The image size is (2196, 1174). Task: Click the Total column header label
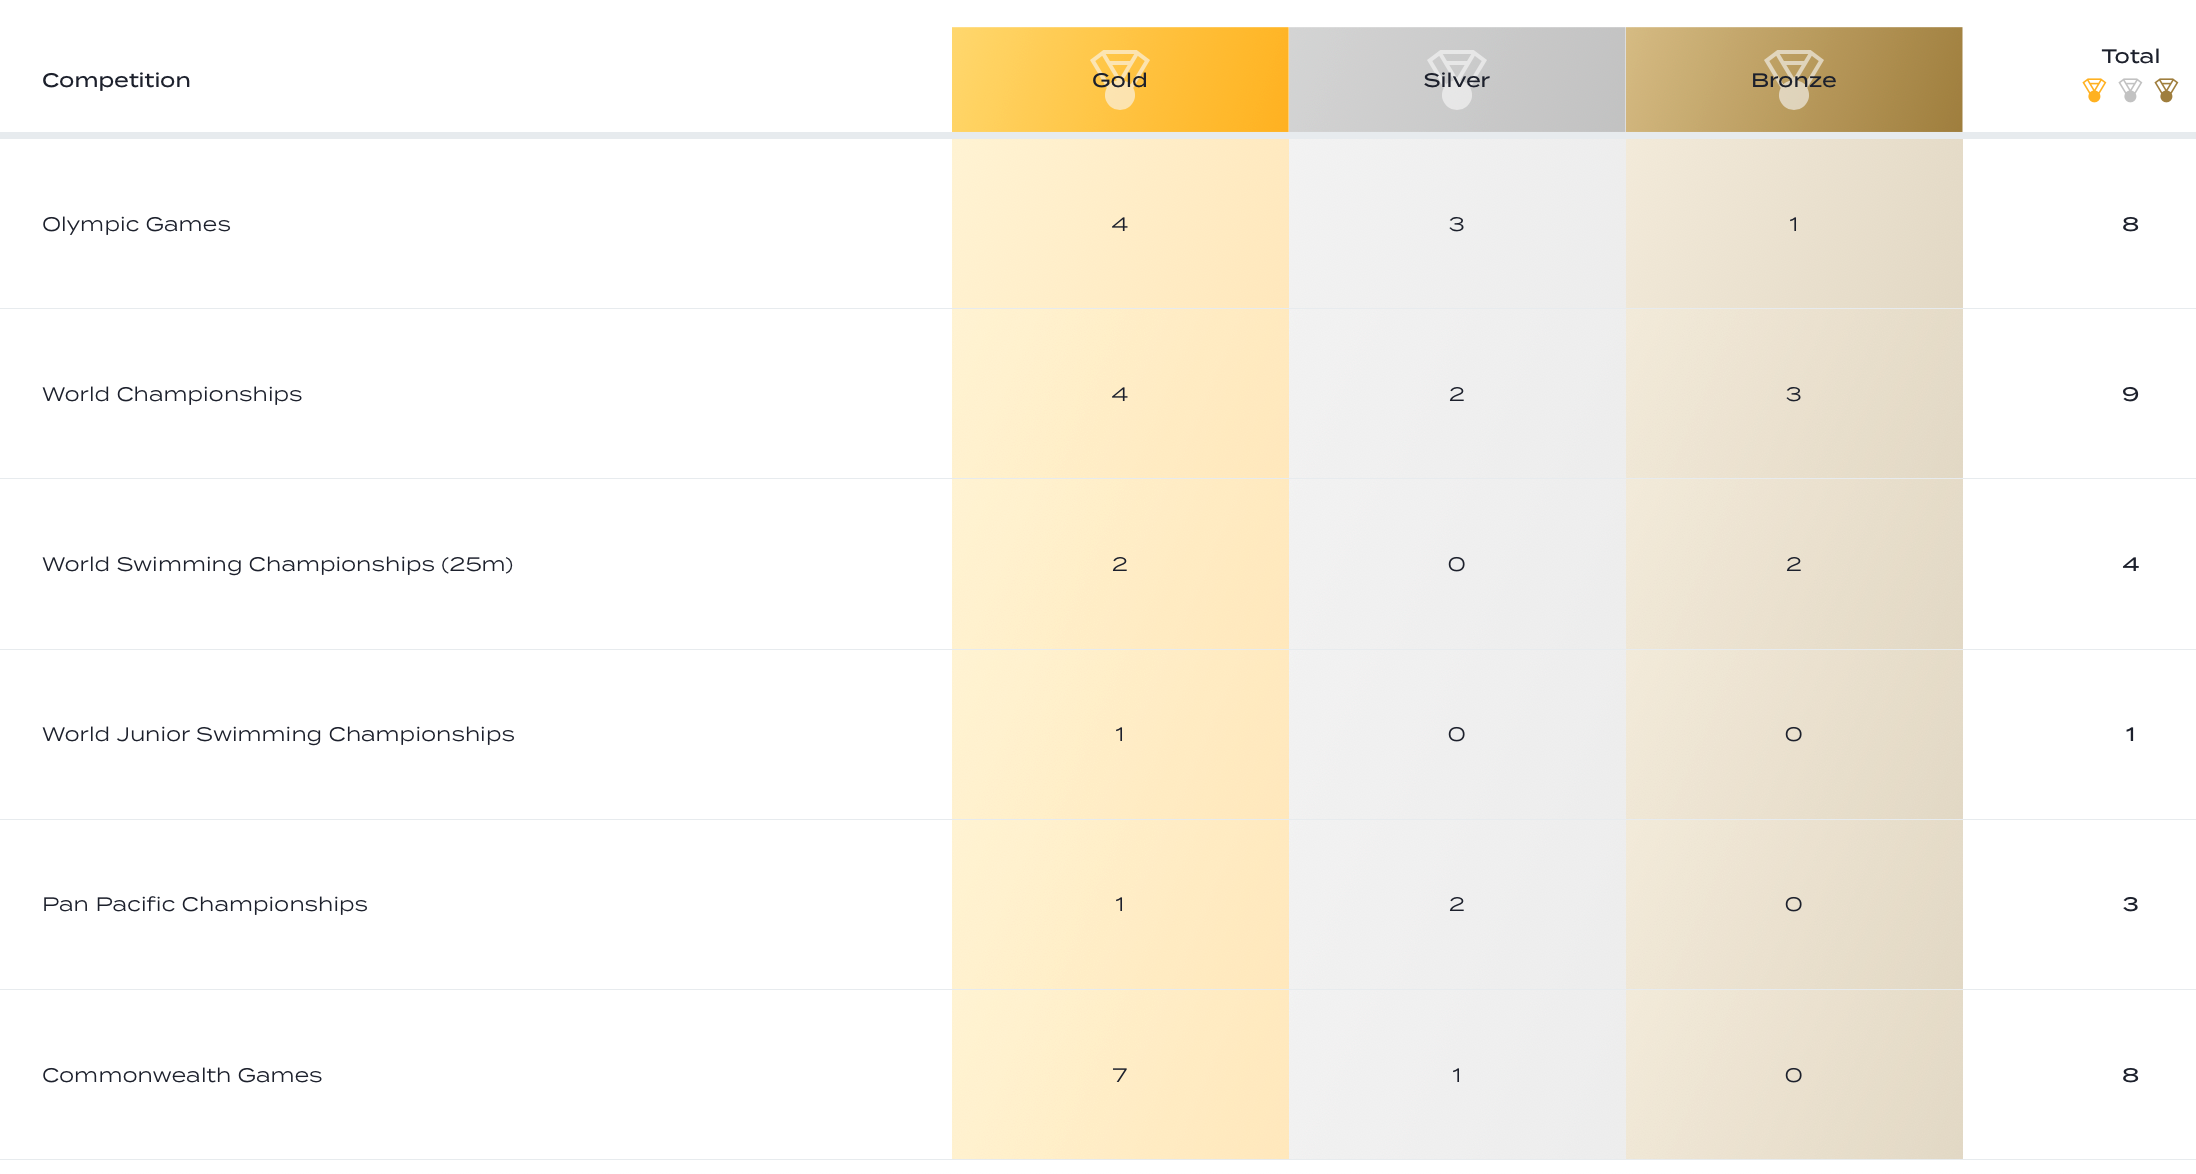tap(2130, 56)
